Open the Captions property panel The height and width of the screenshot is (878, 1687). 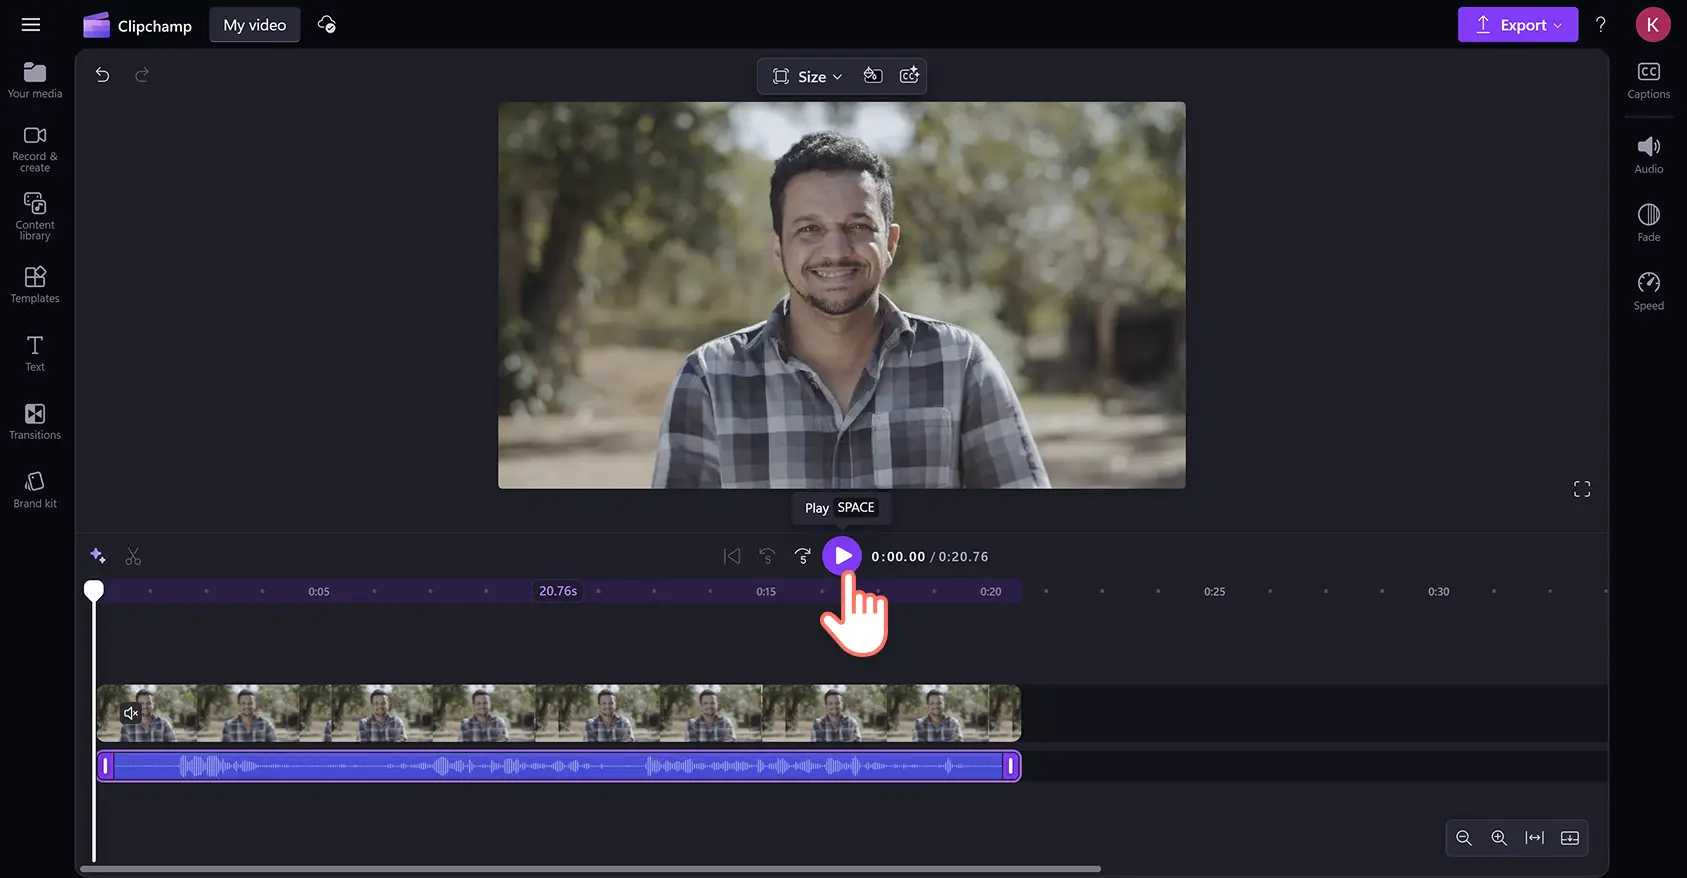point(1649,81)
